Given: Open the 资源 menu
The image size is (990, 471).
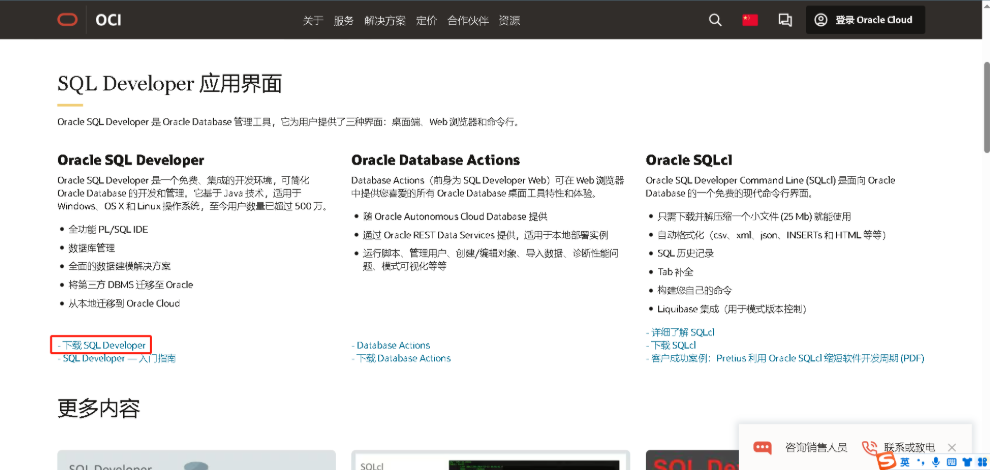Looking at the screenshot, I should point(510,20).
